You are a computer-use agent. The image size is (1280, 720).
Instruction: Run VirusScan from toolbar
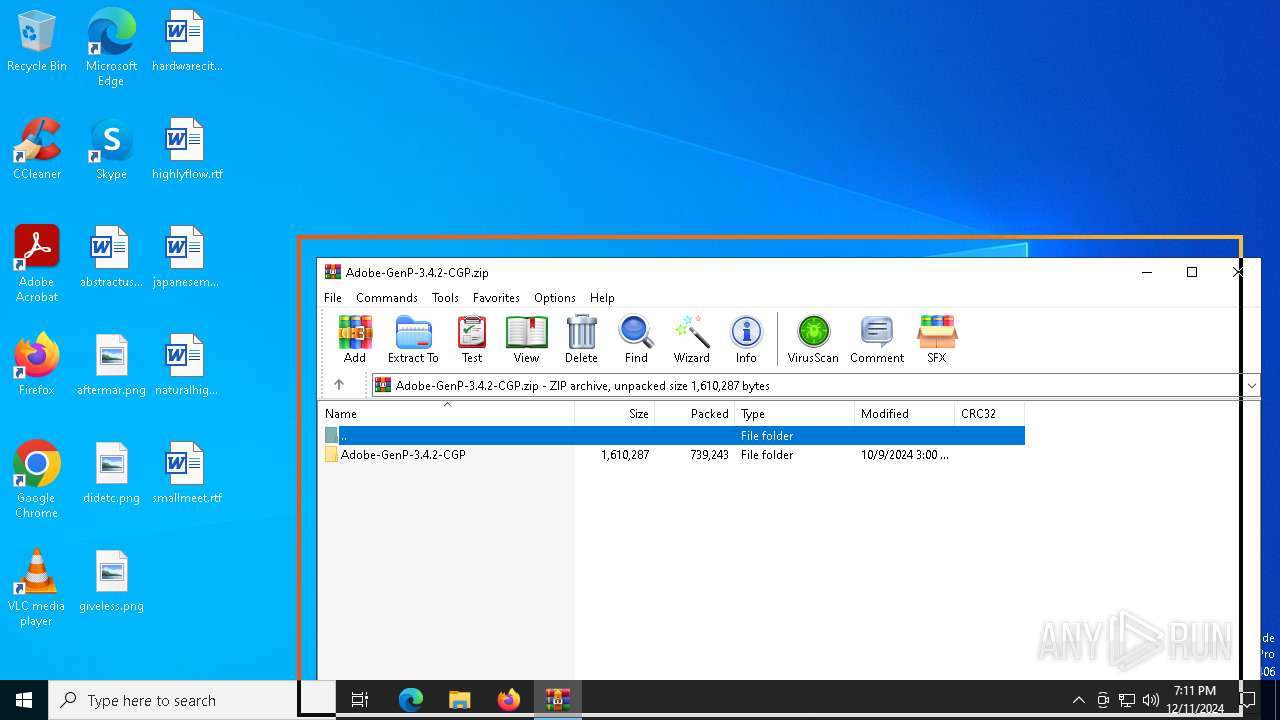[x=813, y=339]
